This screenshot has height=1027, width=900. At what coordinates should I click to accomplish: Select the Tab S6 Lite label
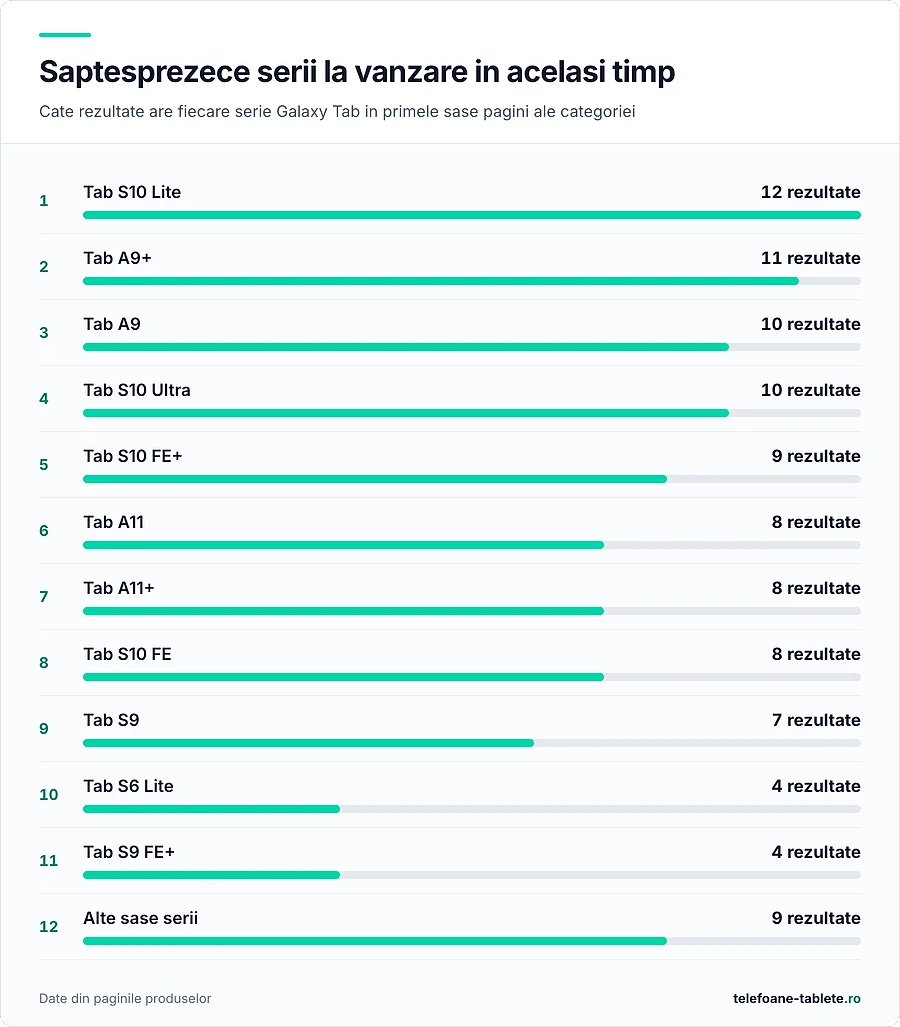[x=128, y=786]
